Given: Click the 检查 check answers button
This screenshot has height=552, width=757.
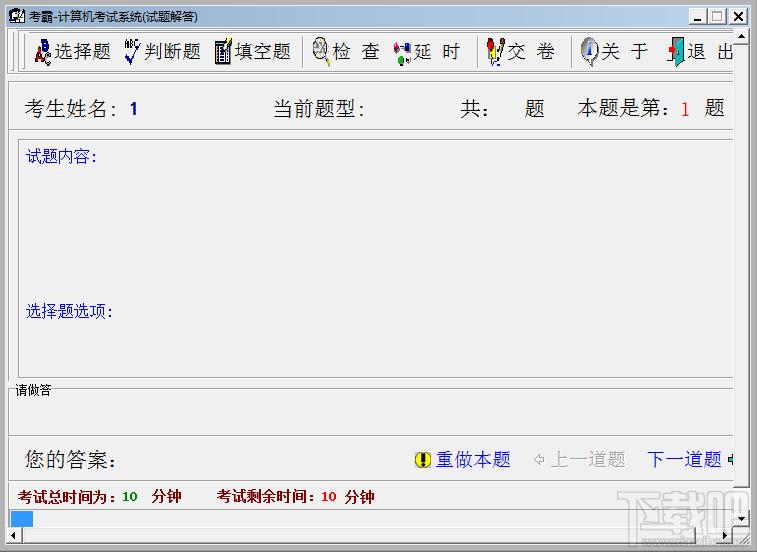Looking at the screenshot, I should coord(346,51).
